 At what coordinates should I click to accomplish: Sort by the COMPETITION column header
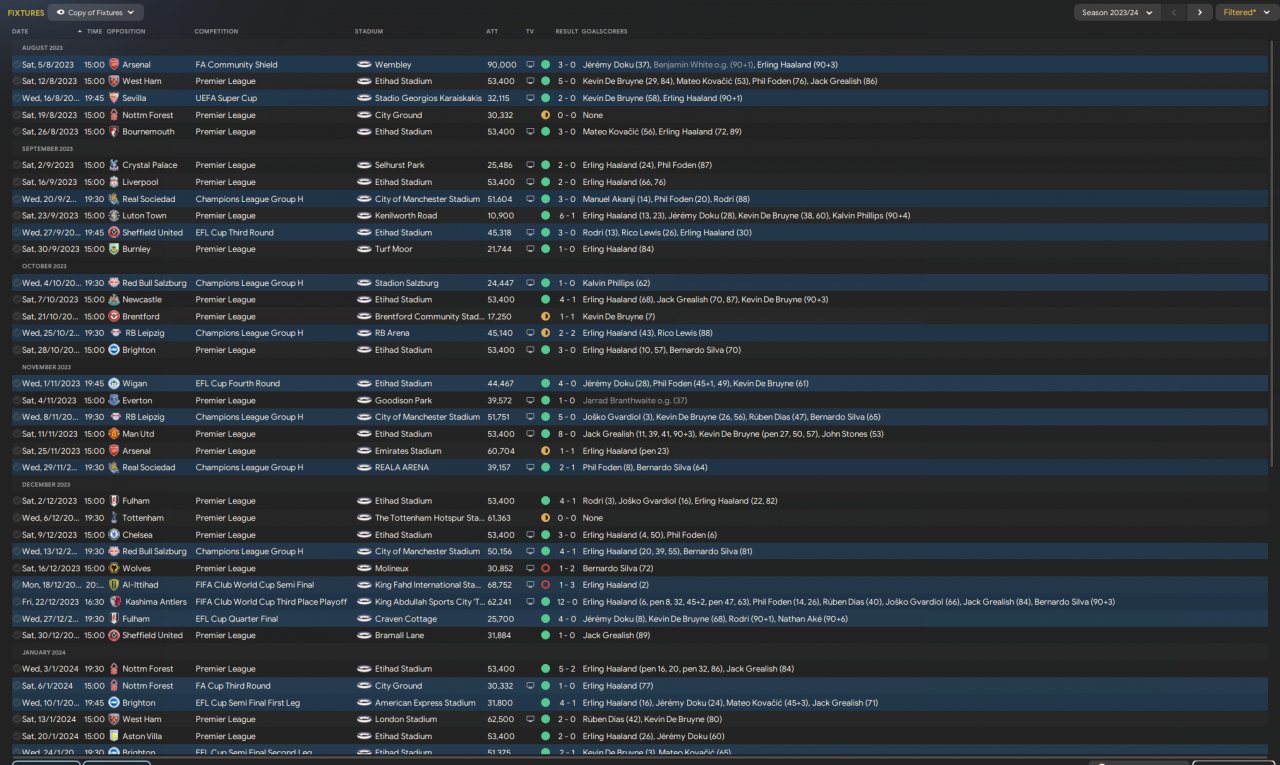tap(216, 31)
